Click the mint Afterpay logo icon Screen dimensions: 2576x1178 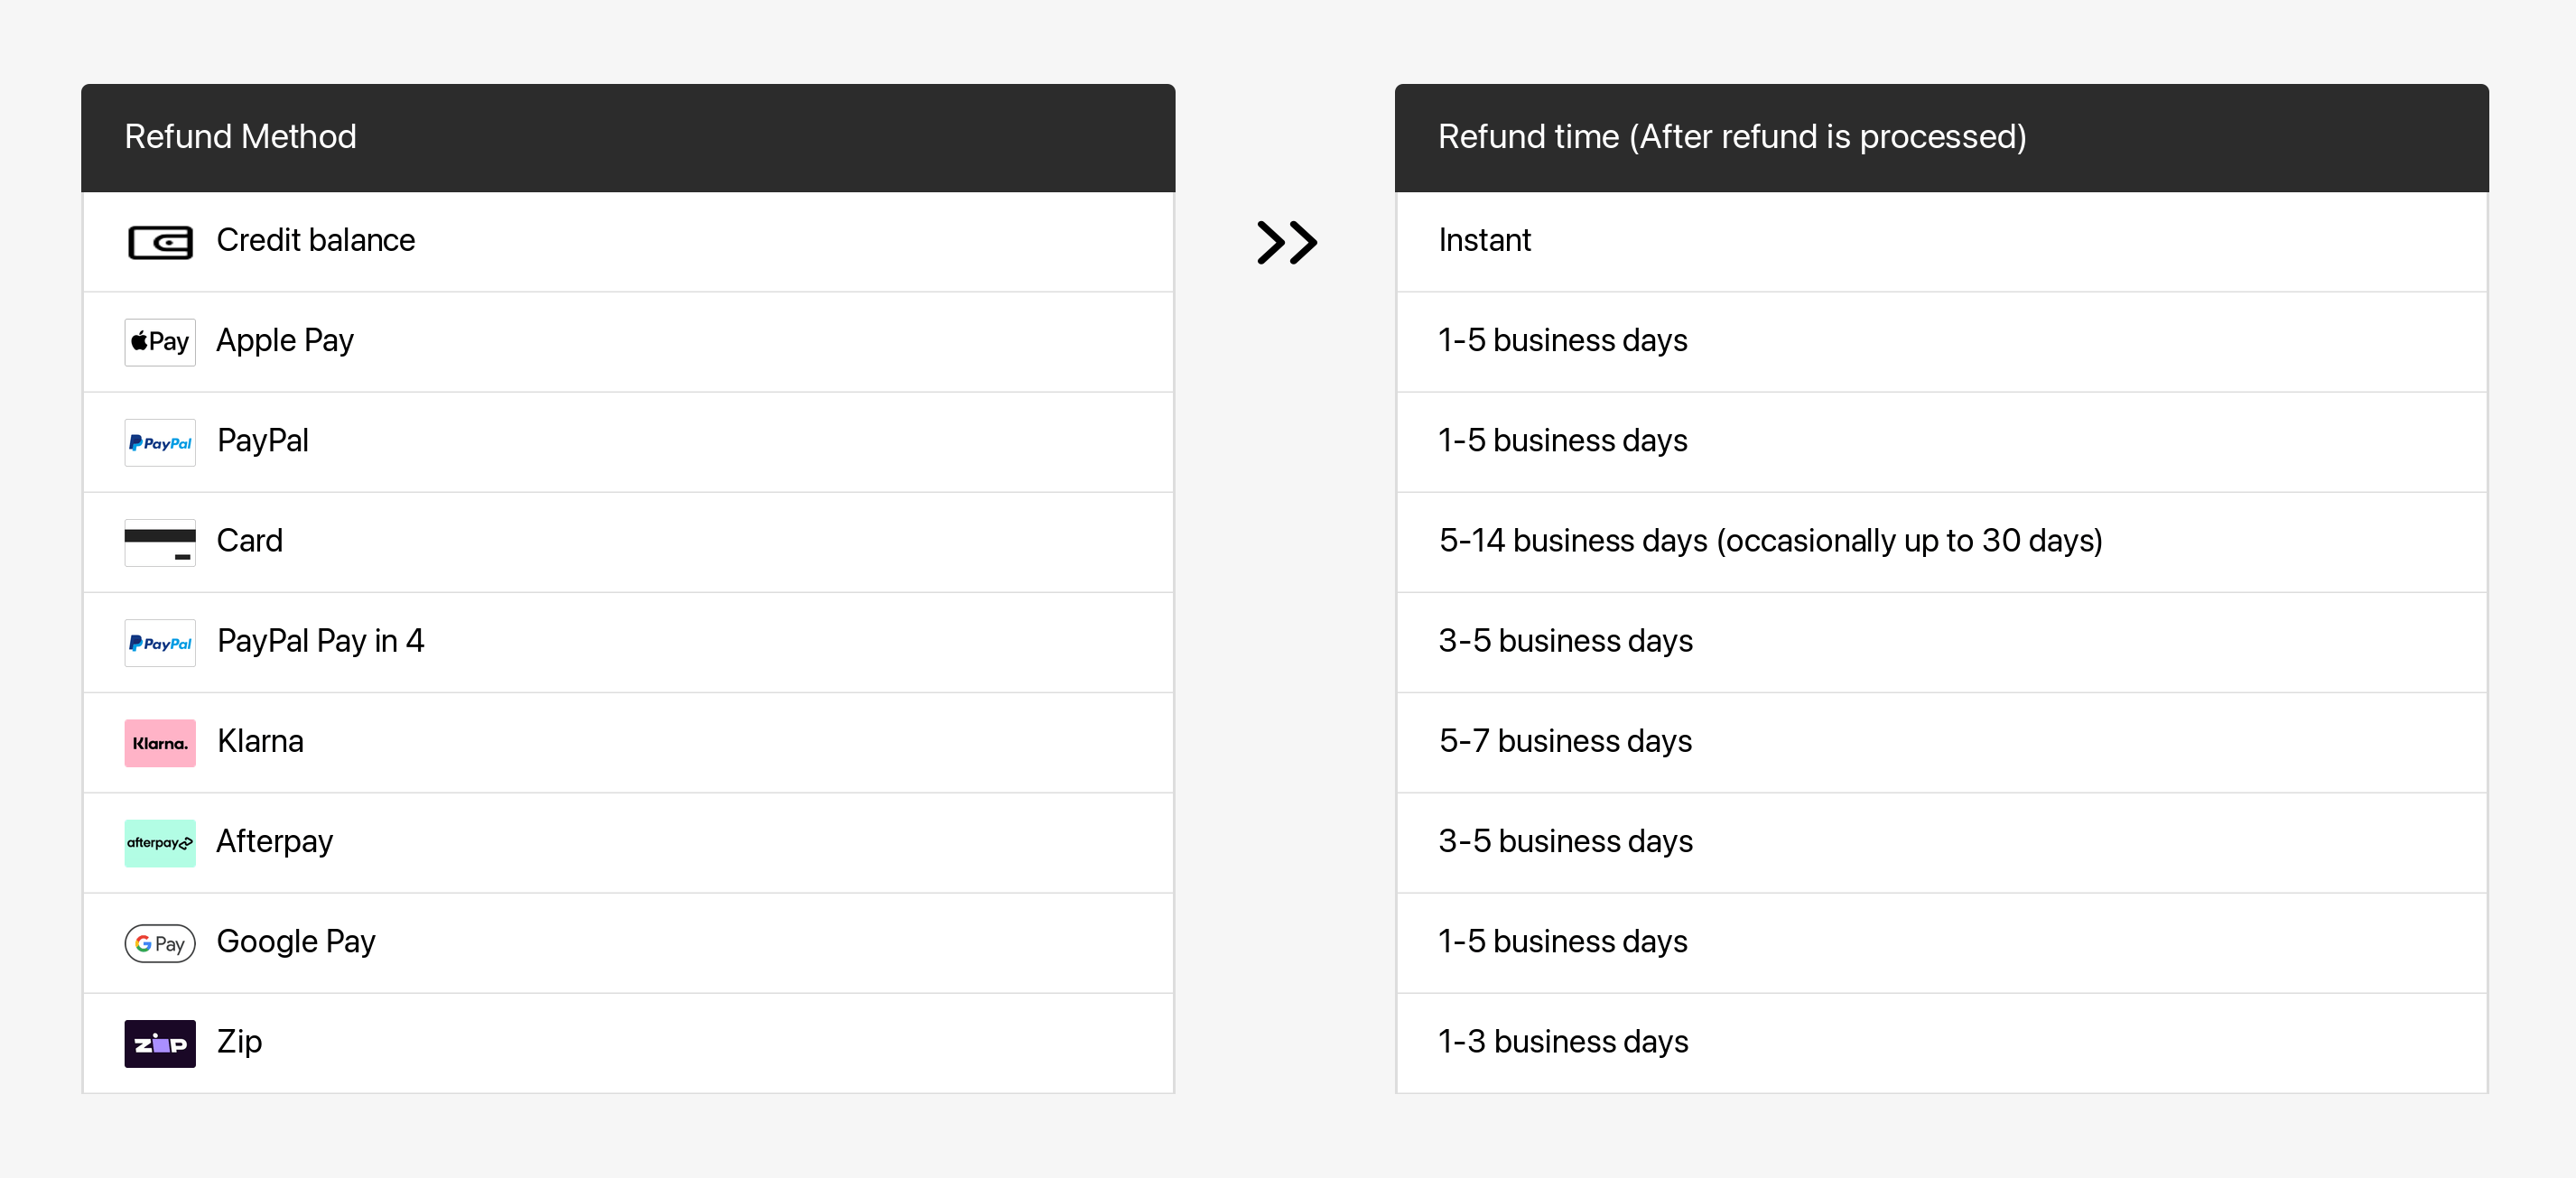(x=160, y=843)
